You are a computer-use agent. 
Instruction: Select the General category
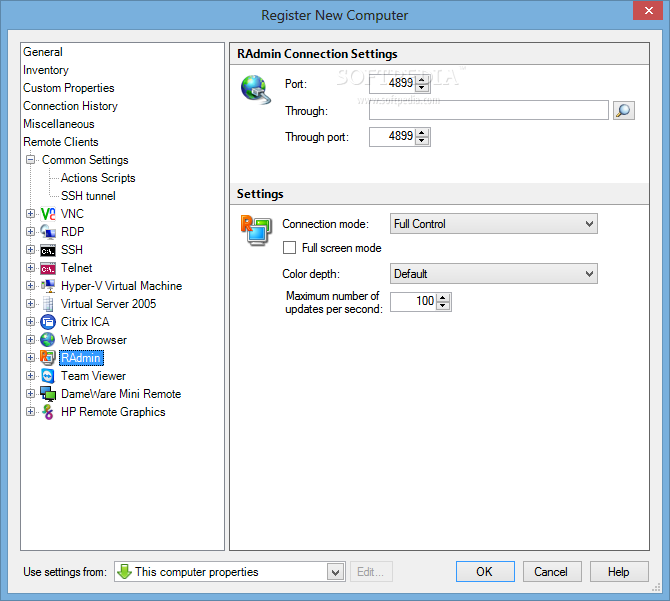(43, 52)
